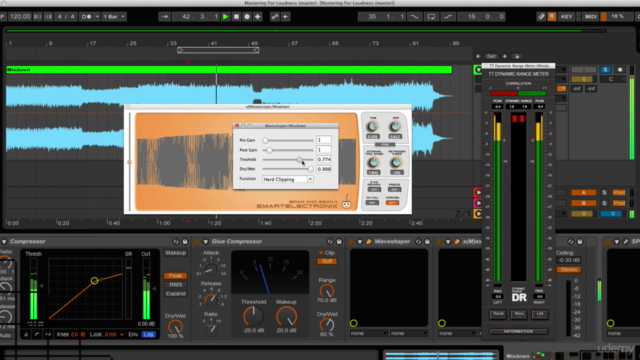The height and width of the screenshot is (360, 640).
Task: Click the A return track button
Action: point(583,192)
